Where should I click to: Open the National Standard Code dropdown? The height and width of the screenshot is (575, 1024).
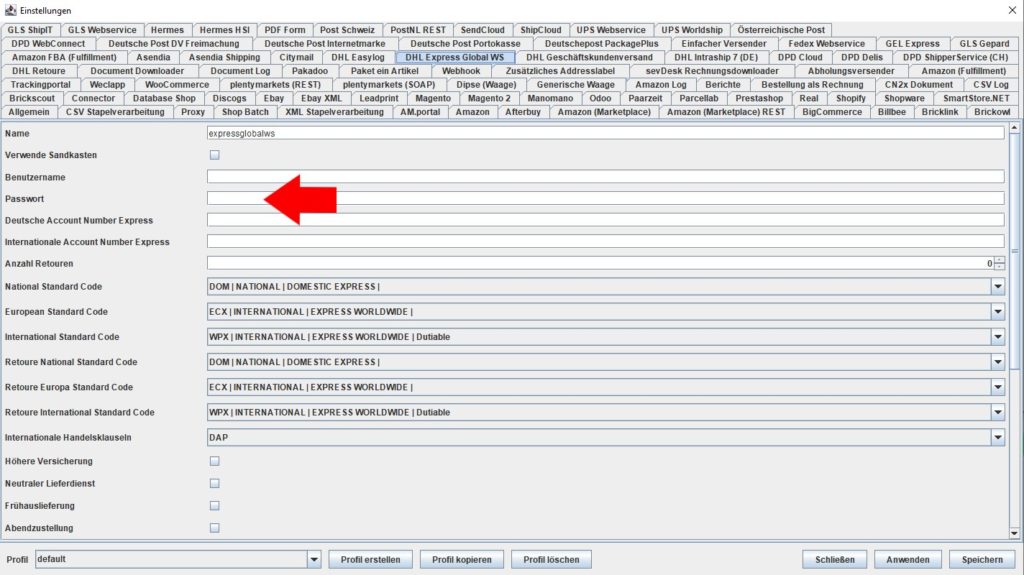click(x=997, y=286)
